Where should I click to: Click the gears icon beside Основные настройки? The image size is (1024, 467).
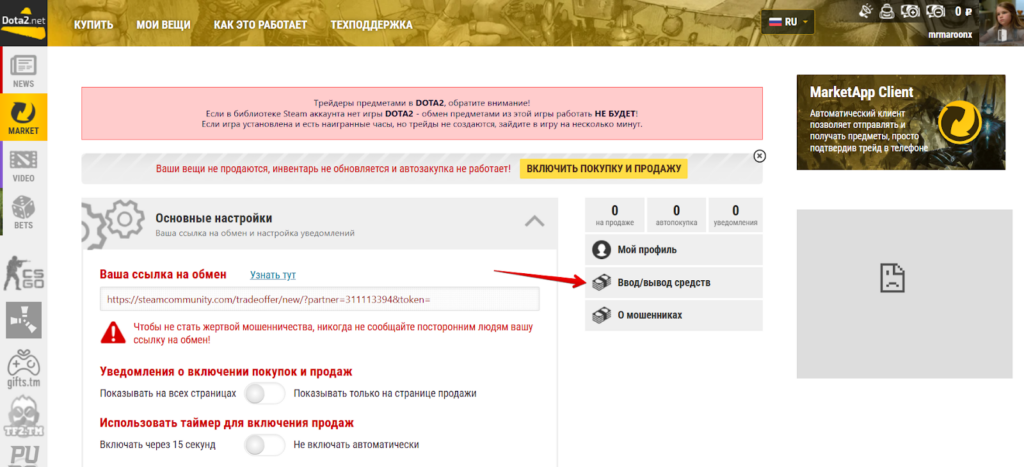[x=115, y=223]
